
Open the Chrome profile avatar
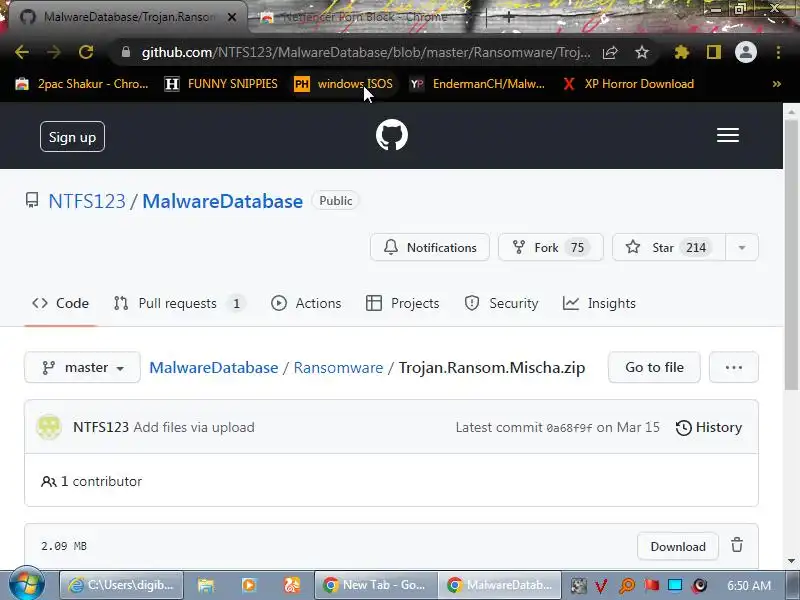(x=745, y=52)
